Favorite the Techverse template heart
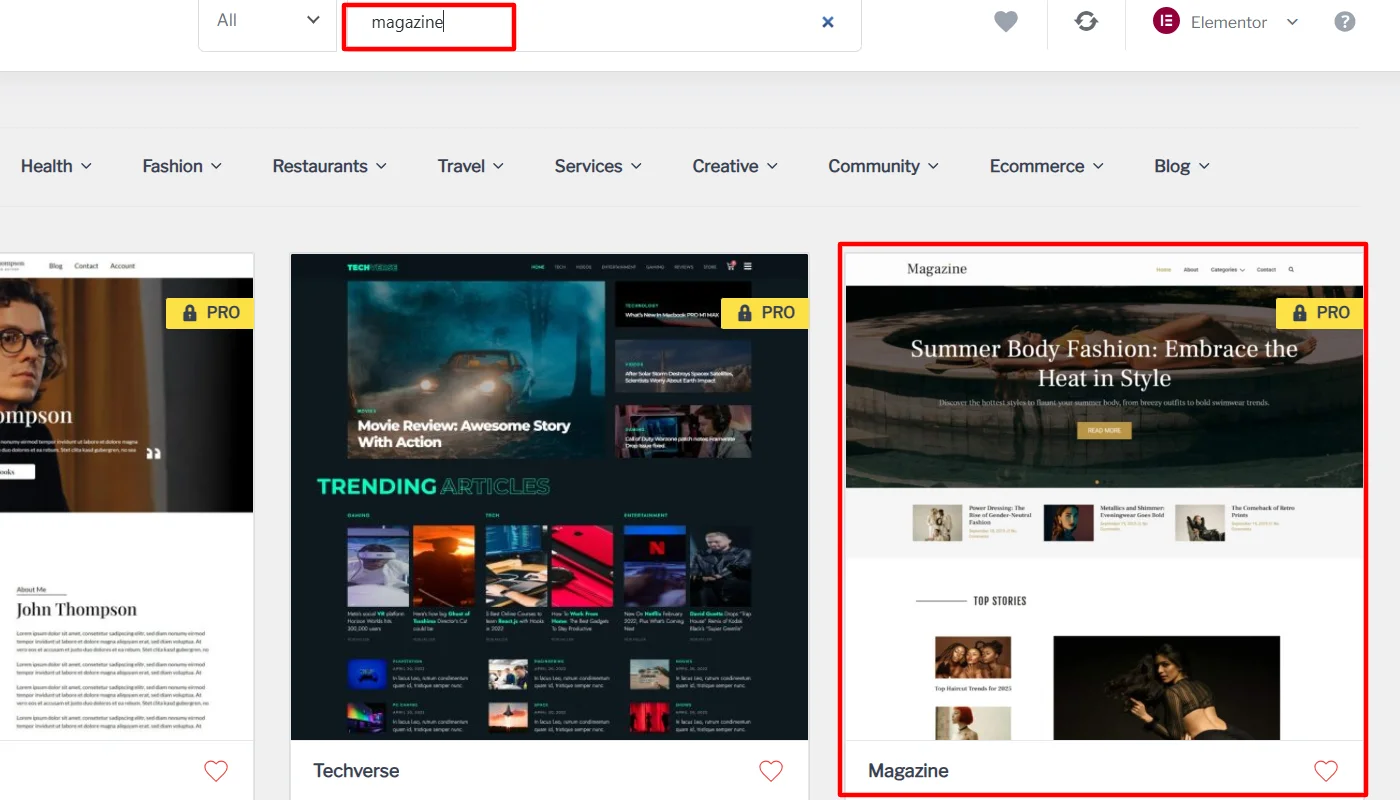 click(x=771, y=771)
